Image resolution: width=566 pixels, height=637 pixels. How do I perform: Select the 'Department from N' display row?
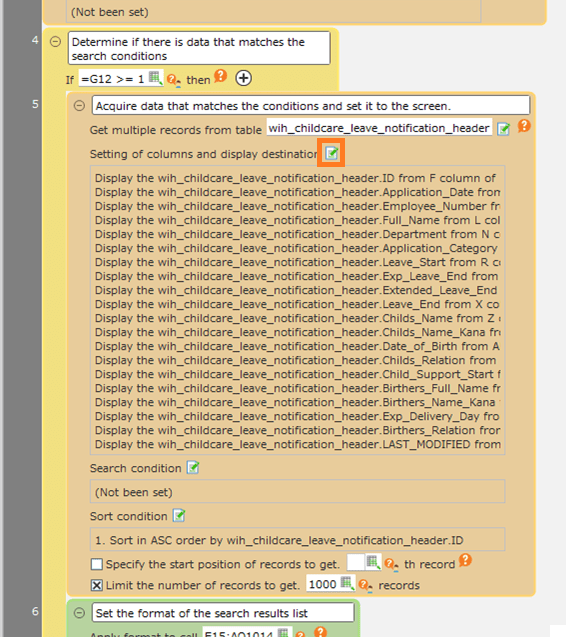297,234
